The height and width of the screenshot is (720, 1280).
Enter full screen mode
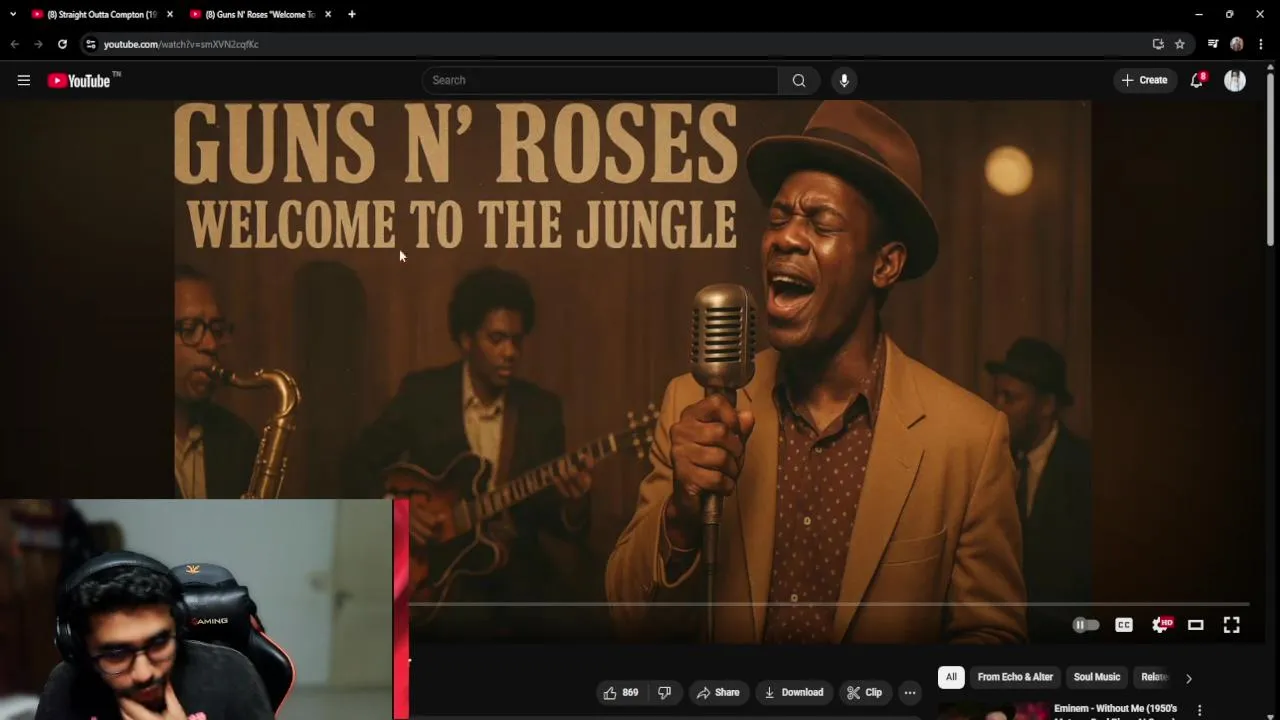tap(1232, 625)
